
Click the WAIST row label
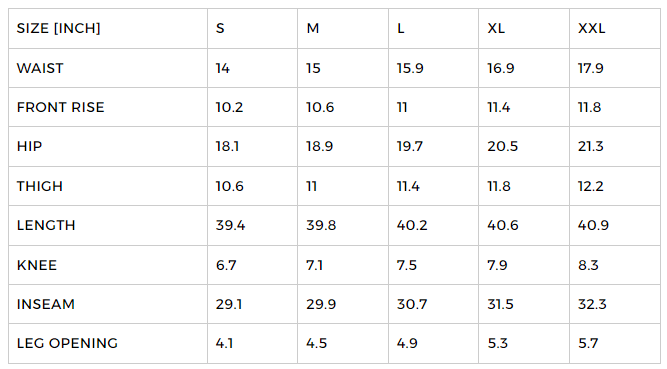click(40, 68)
